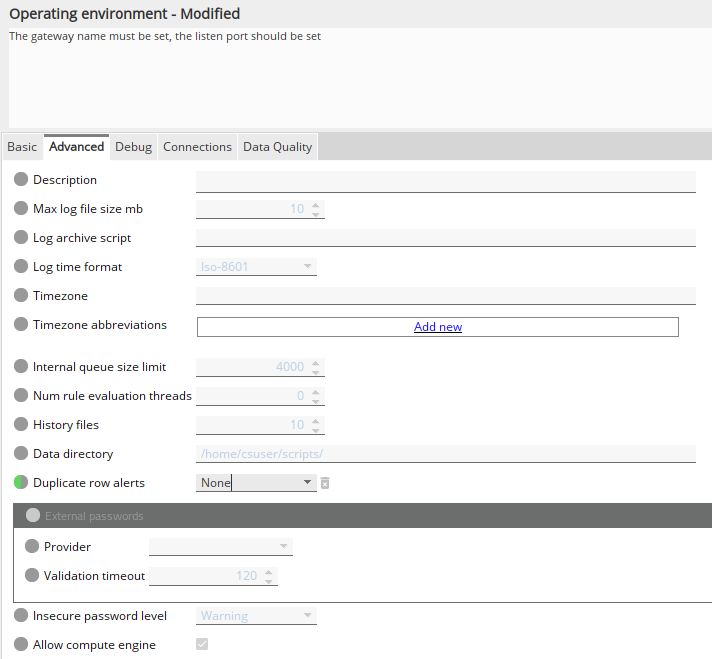The height and width of the screenshot is (659, 712).
Task: Click the circle beside Internal queue size limit
Action: pyautogui.click(x=21, y=367)
